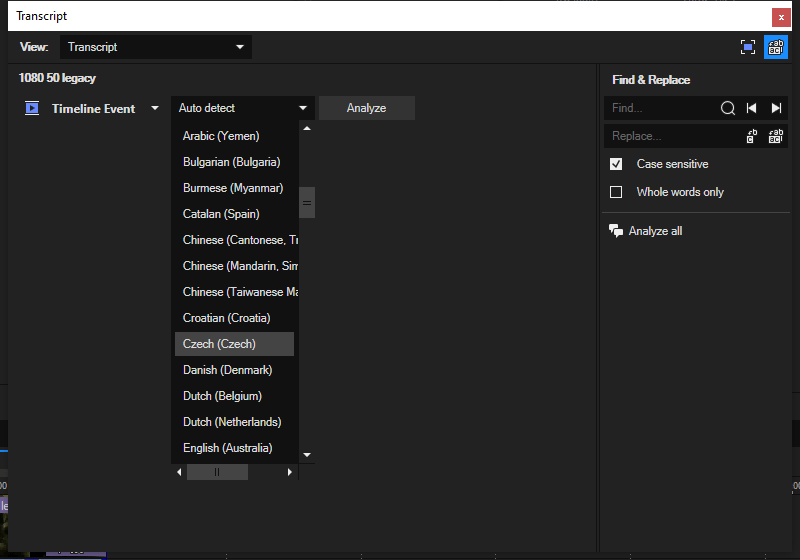Click the horizontal scrollbar thumb of language list
This screenshot has height=560, width=800.
click(x=217, y=472)
